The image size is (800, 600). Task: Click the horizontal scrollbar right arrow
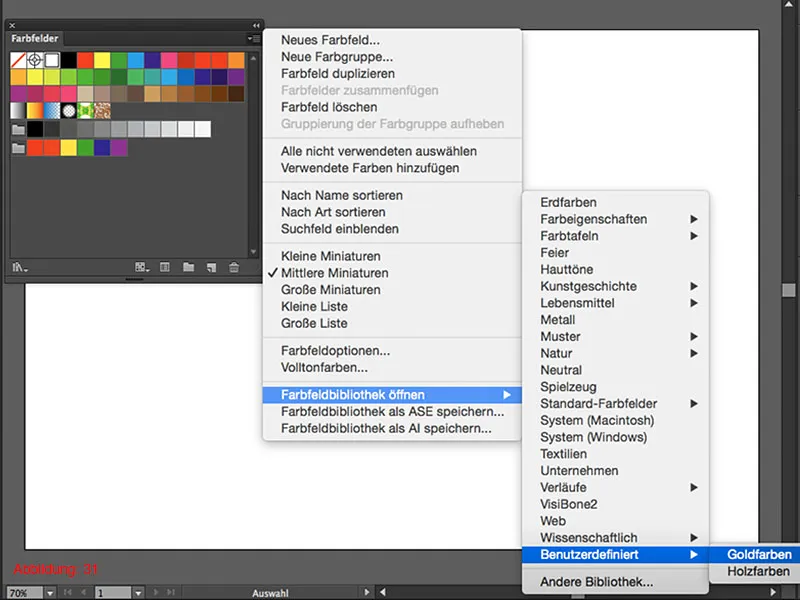coord(773,592)
